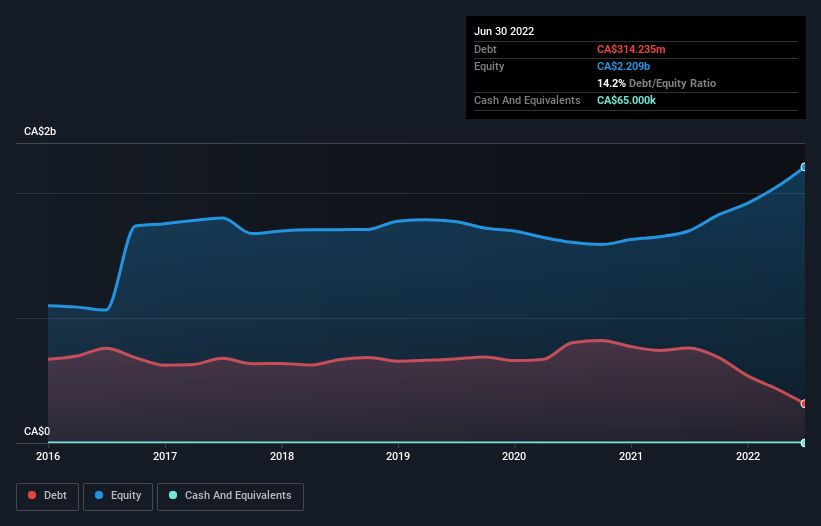Screen dimensions: 821x526
Task: Click the CA$0 y-axis label
Action: (x=37, y=431)
